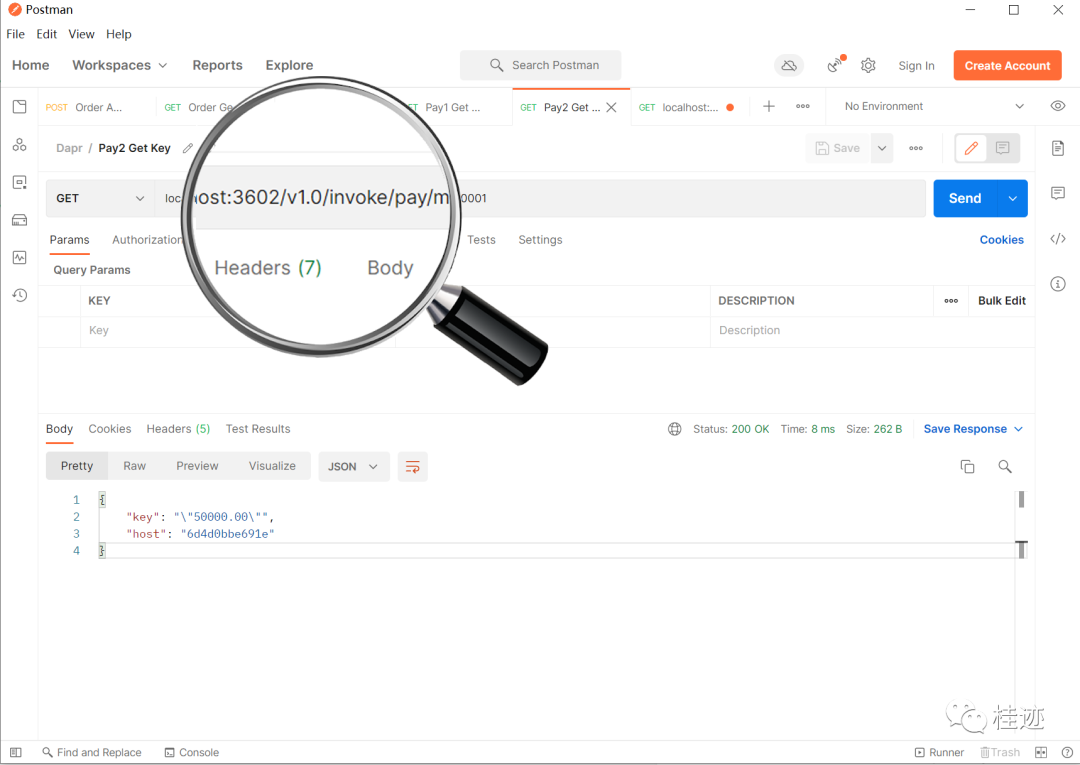Screen dimensions: 1080x765
Task: Open the Environments sidebar icon
Action: tap(19, 182)
